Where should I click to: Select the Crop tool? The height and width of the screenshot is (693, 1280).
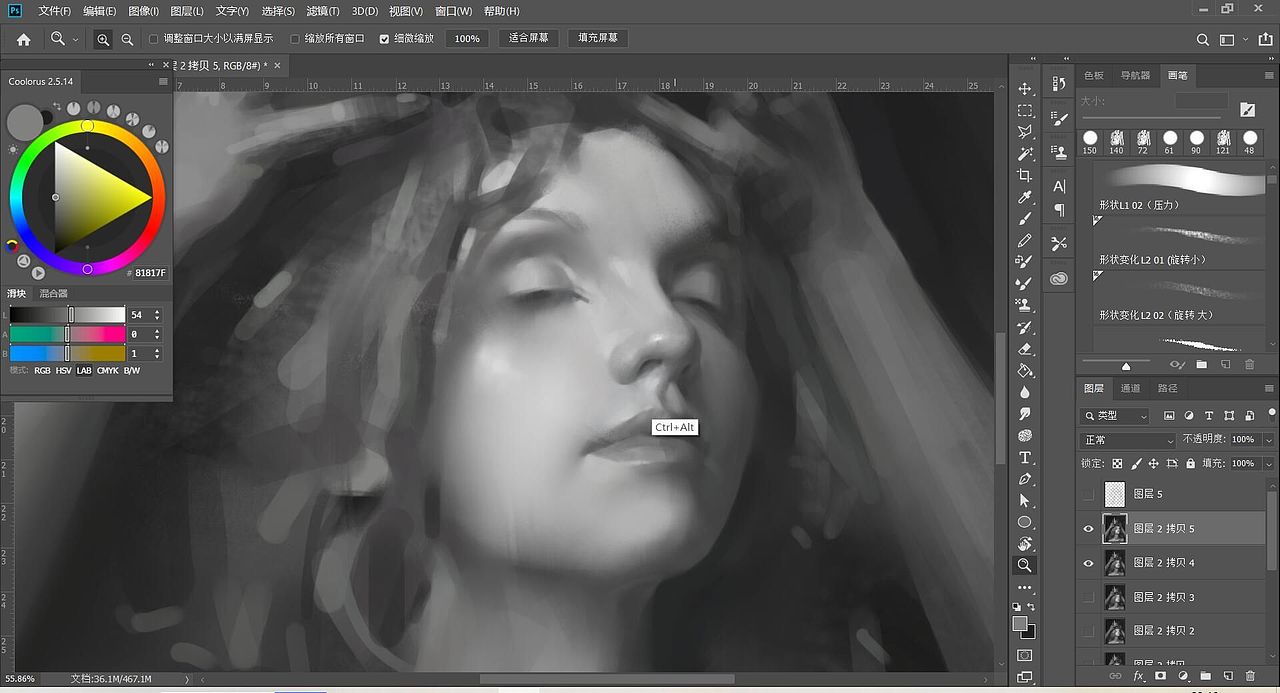click(1025, 176)
